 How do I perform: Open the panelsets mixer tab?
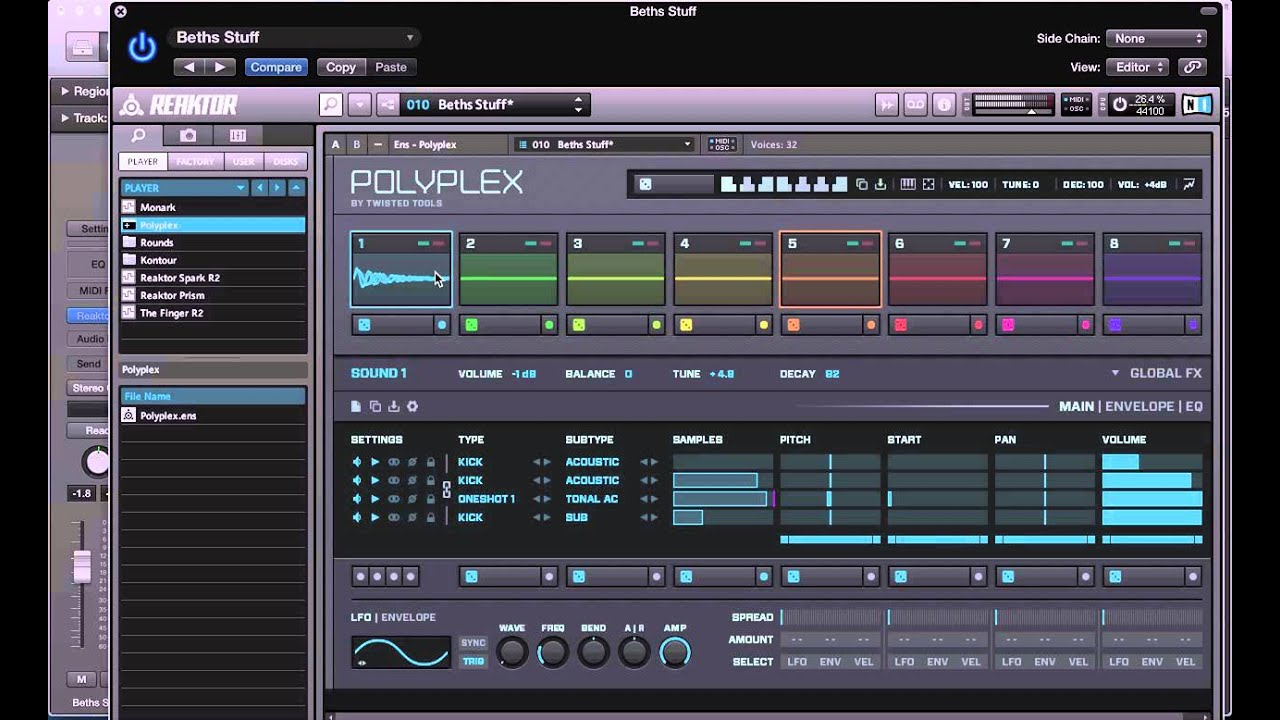point(238,135)
